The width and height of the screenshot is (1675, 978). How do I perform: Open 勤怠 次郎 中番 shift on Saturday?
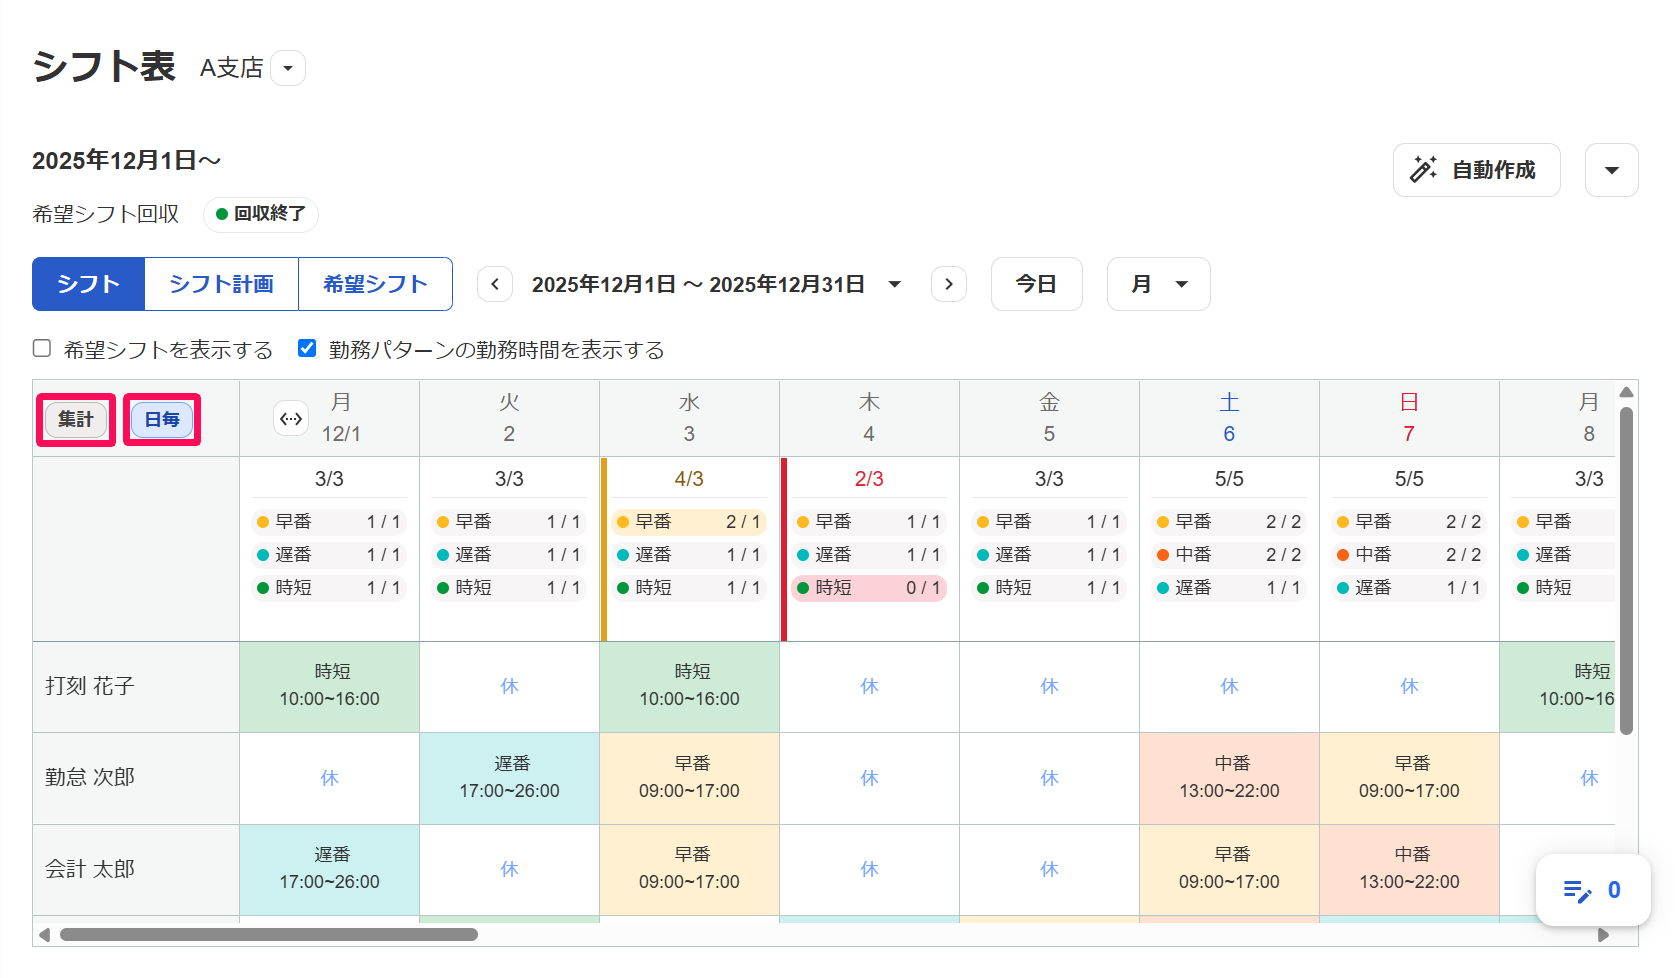[1229, 778]
